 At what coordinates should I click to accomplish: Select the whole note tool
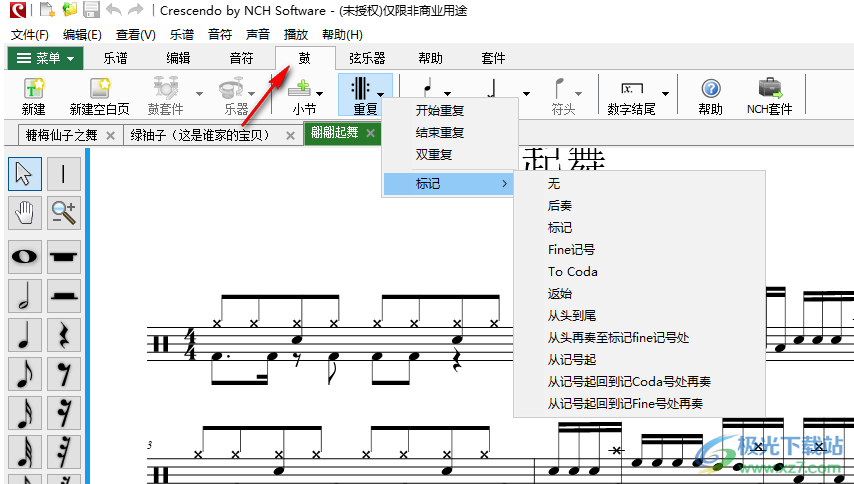point(25,257)
